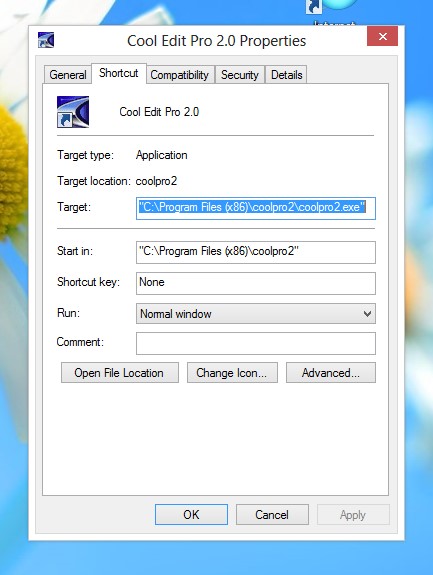Open the Compatibility tab
Viewport: 433px width, 575px height.
click(180, 75)
